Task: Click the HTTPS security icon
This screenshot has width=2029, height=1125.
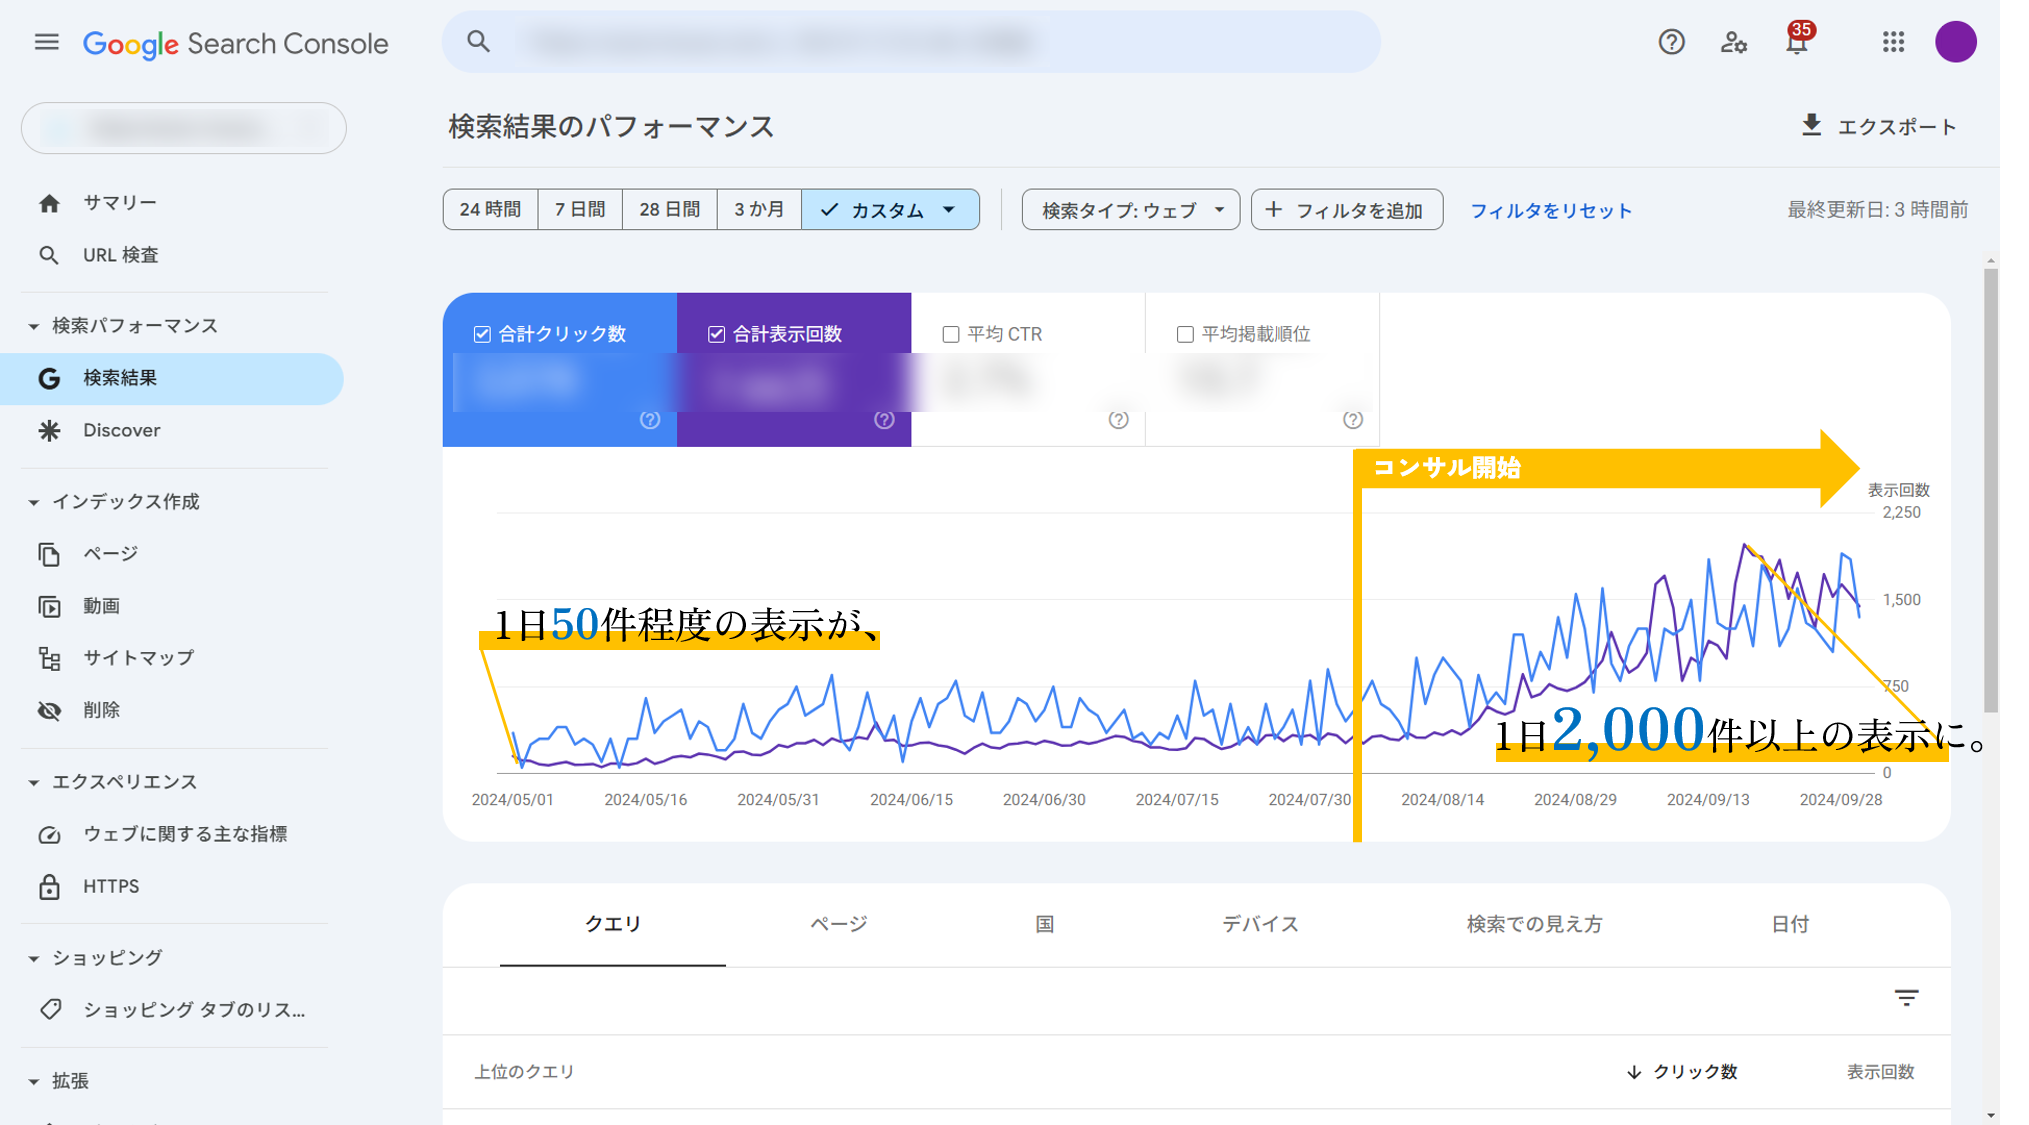Action: [44, 885]
